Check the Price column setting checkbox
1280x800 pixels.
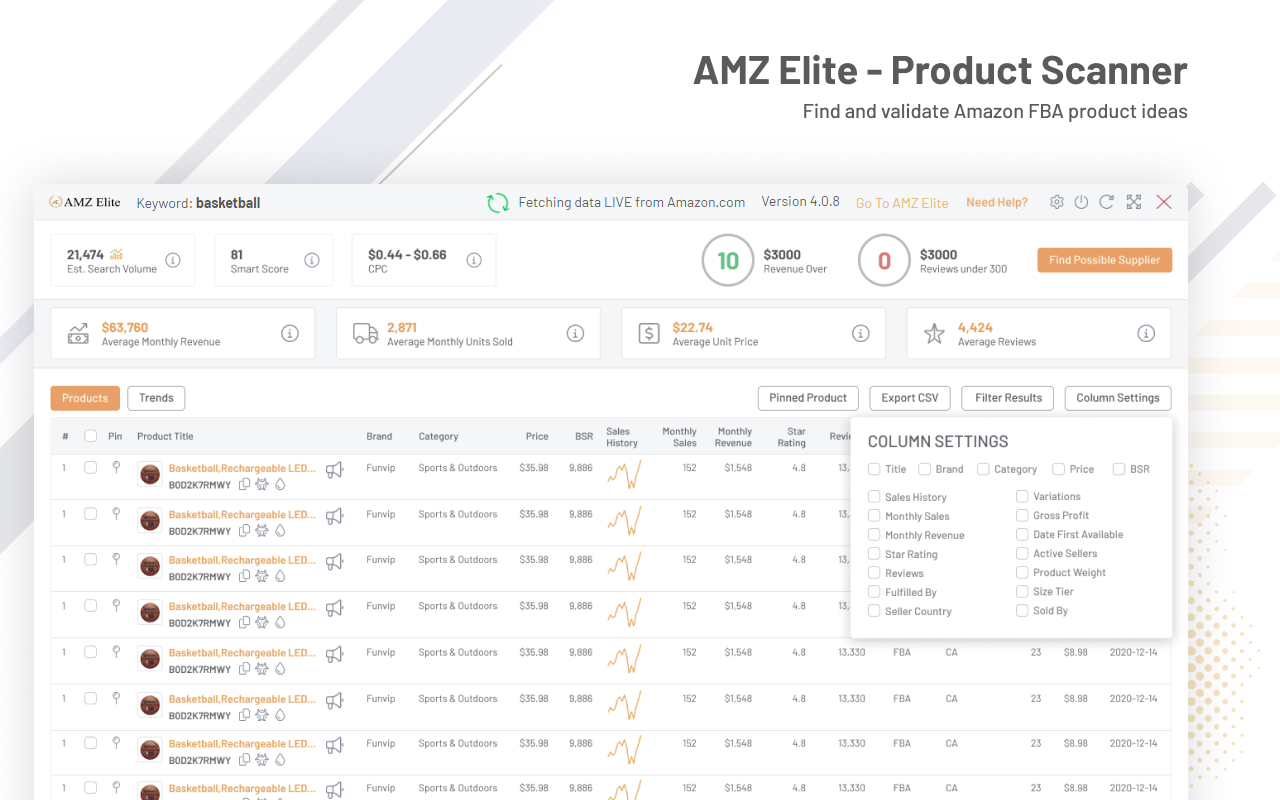pyautogui.click(x=1058, y=469)
